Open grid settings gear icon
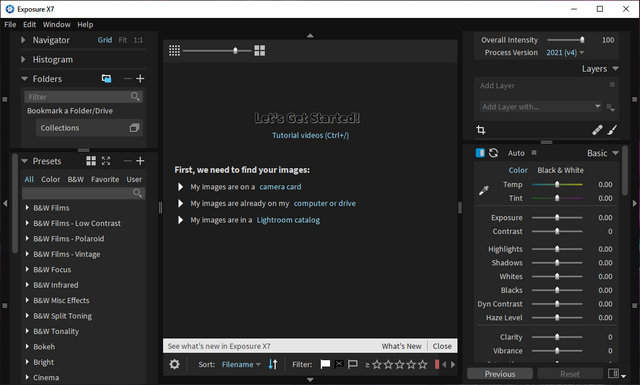The width and height of the screenshot is (640, 385). pyautogui.click(x=174, y=364)
